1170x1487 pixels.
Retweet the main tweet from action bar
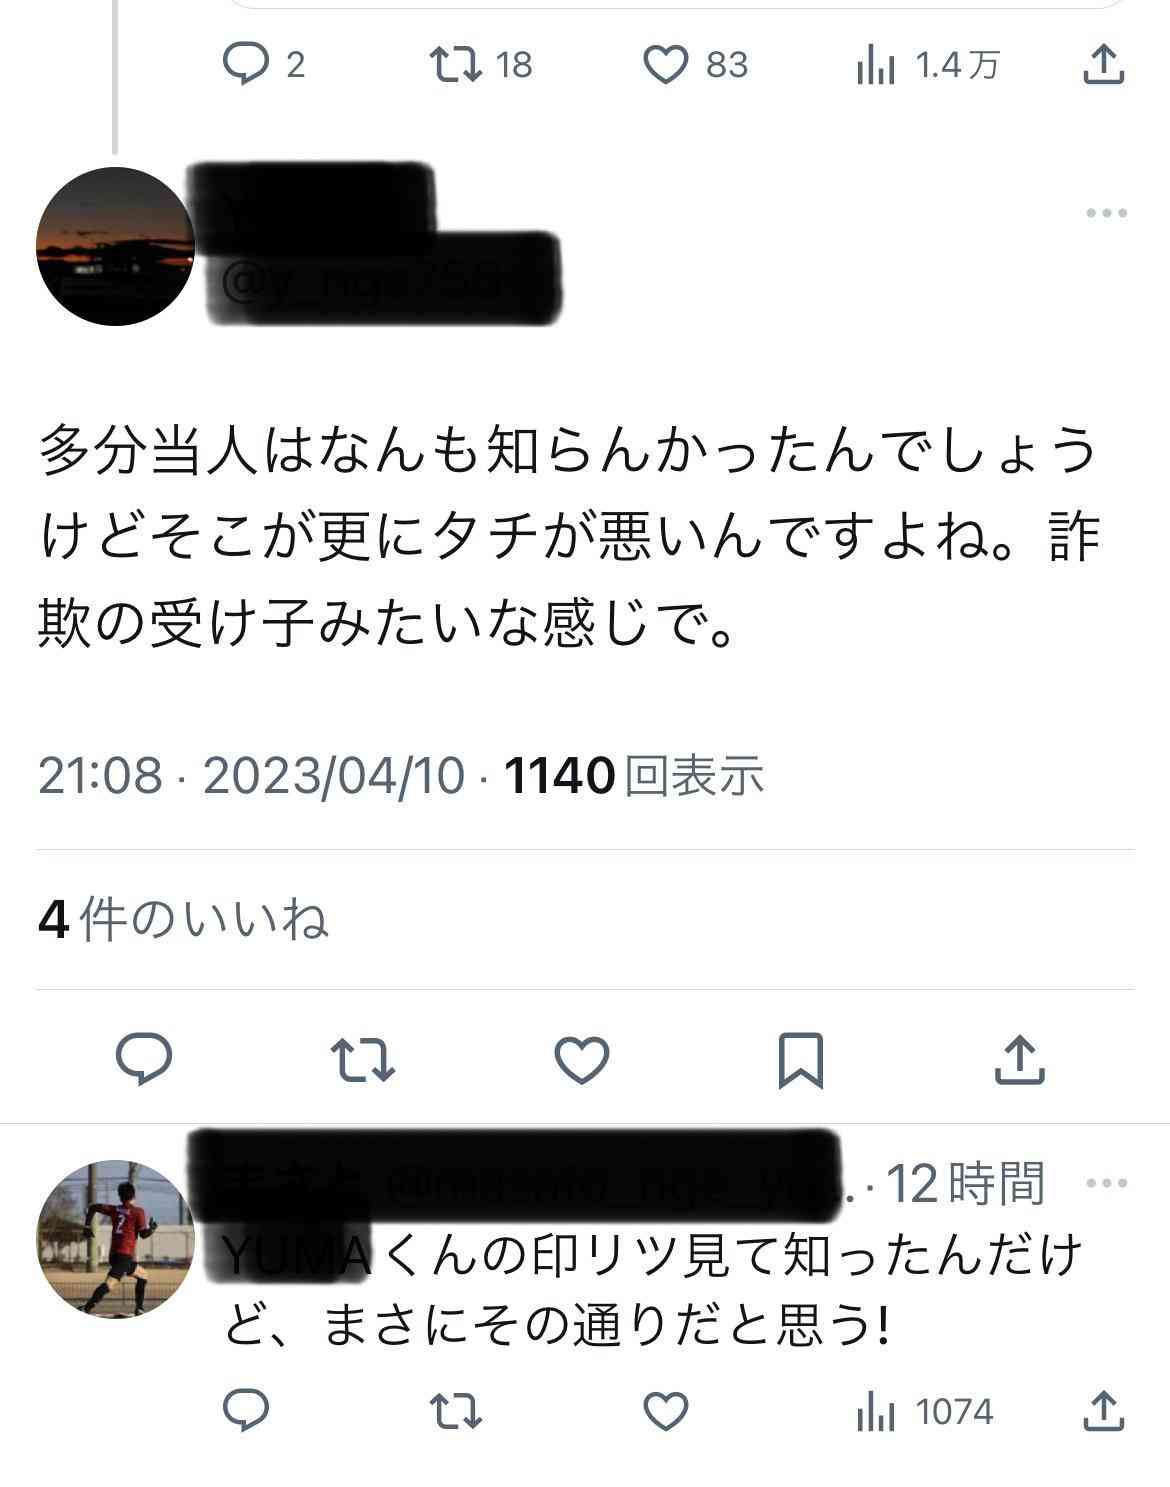pos(364,1060)
